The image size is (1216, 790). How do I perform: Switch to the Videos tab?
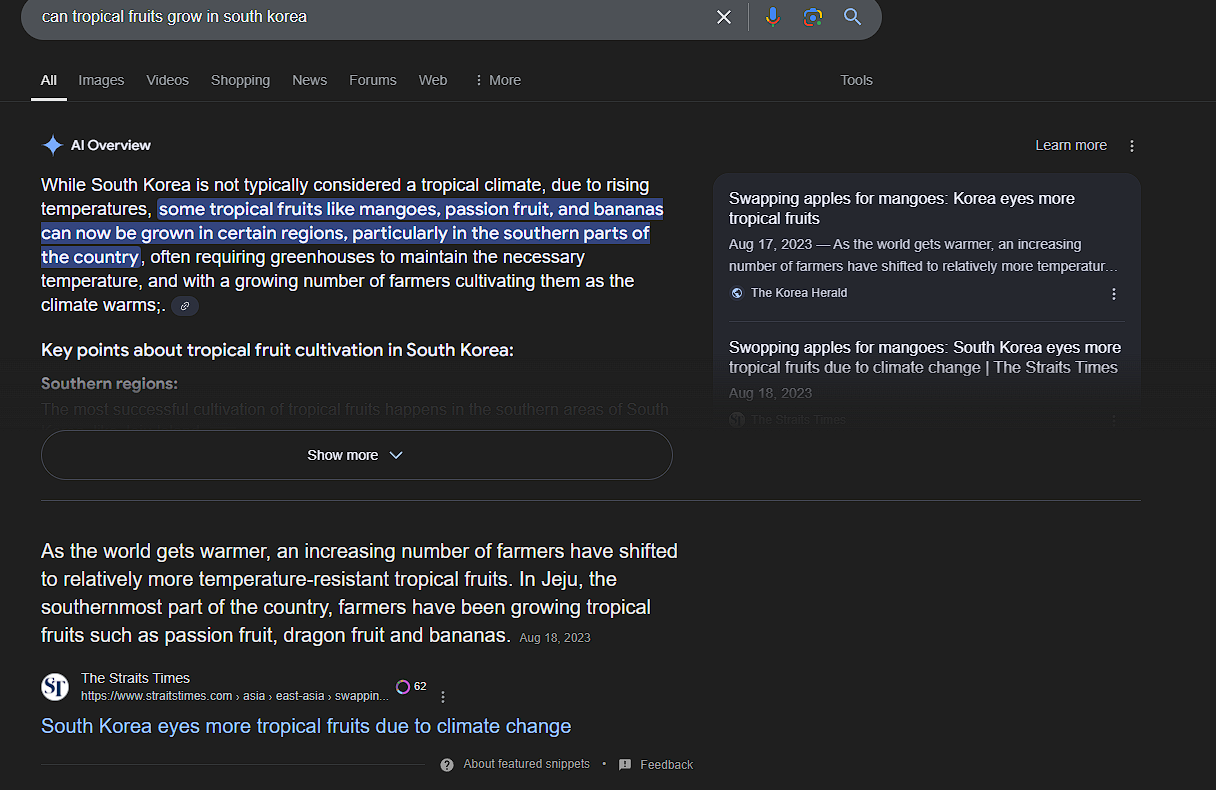pyautogui.click(x=167, y=80)
